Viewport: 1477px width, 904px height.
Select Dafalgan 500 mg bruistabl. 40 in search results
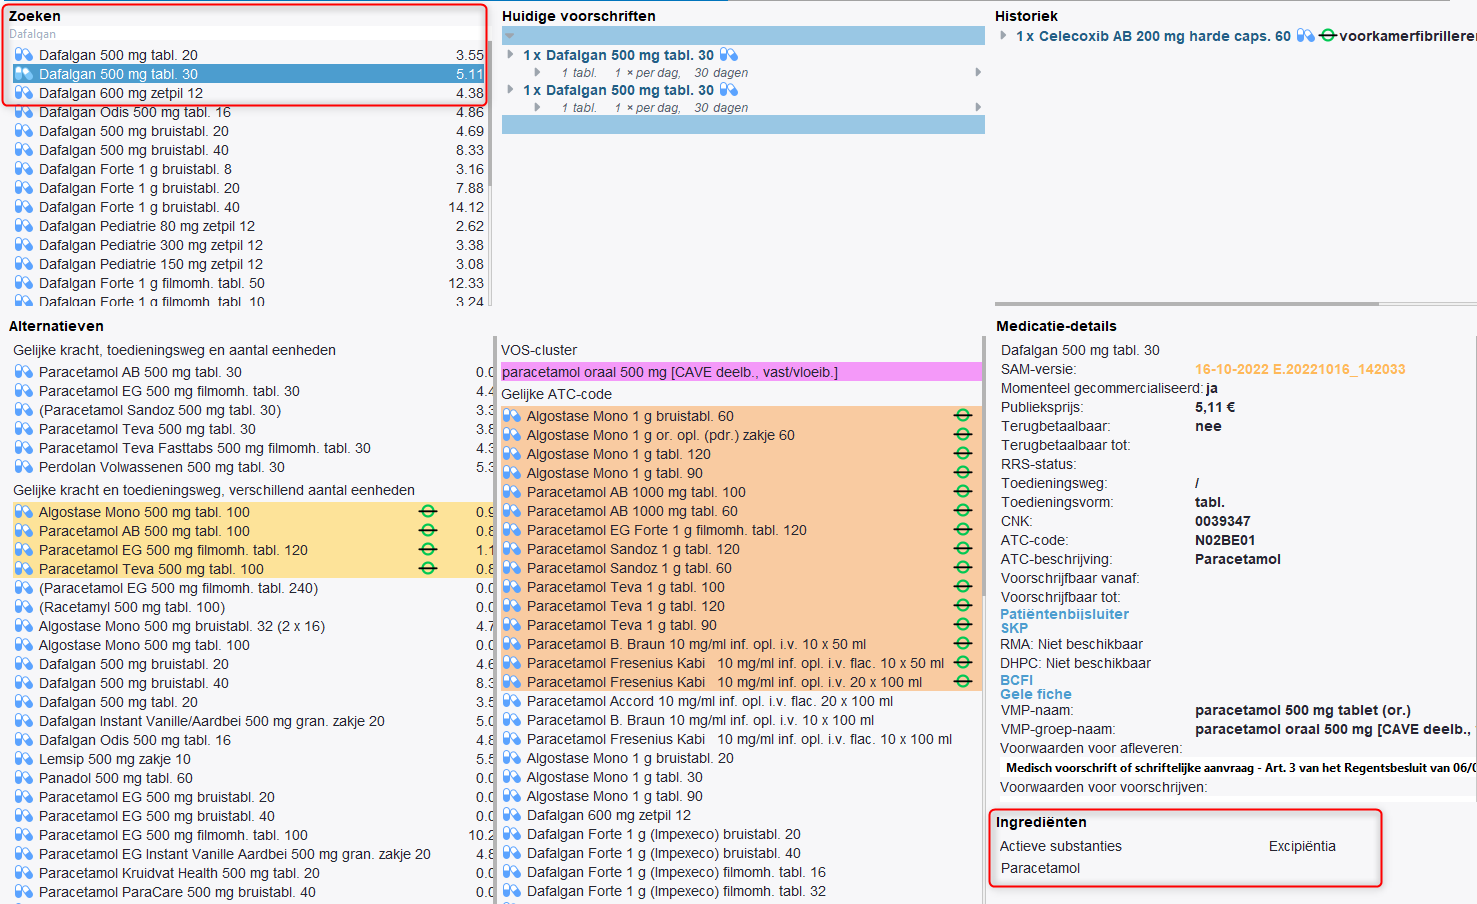tap(248, 150)
